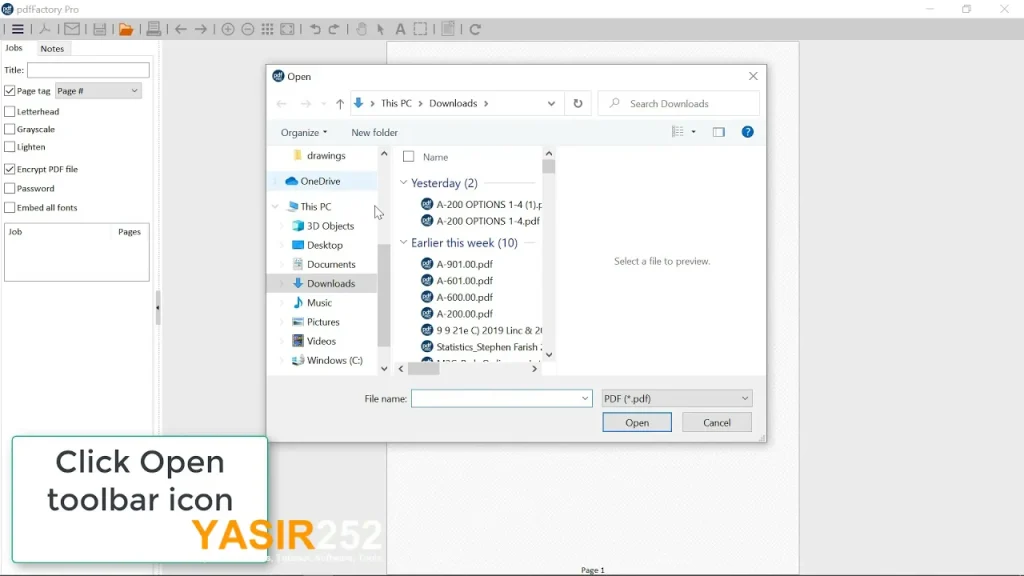Switch to the Jobs tab
The height and width of the screenshot is (576, 1024).
click(14, 48)
